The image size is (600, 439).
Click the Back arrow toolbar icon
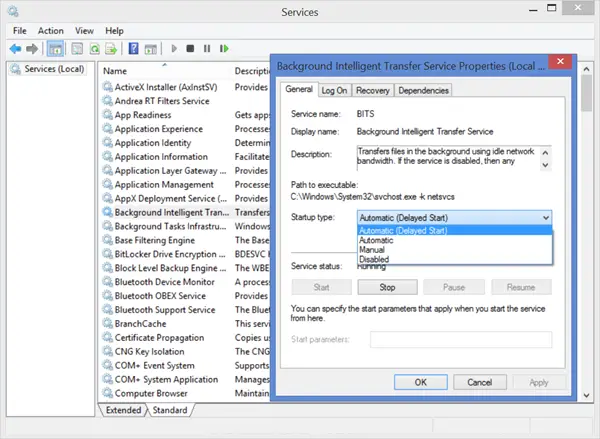click(16, 48)
